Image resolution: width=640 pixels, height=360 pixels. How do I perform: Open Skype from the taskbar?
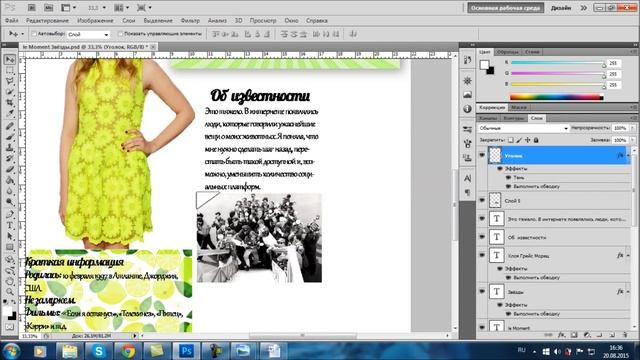click(x=98, y=351)
